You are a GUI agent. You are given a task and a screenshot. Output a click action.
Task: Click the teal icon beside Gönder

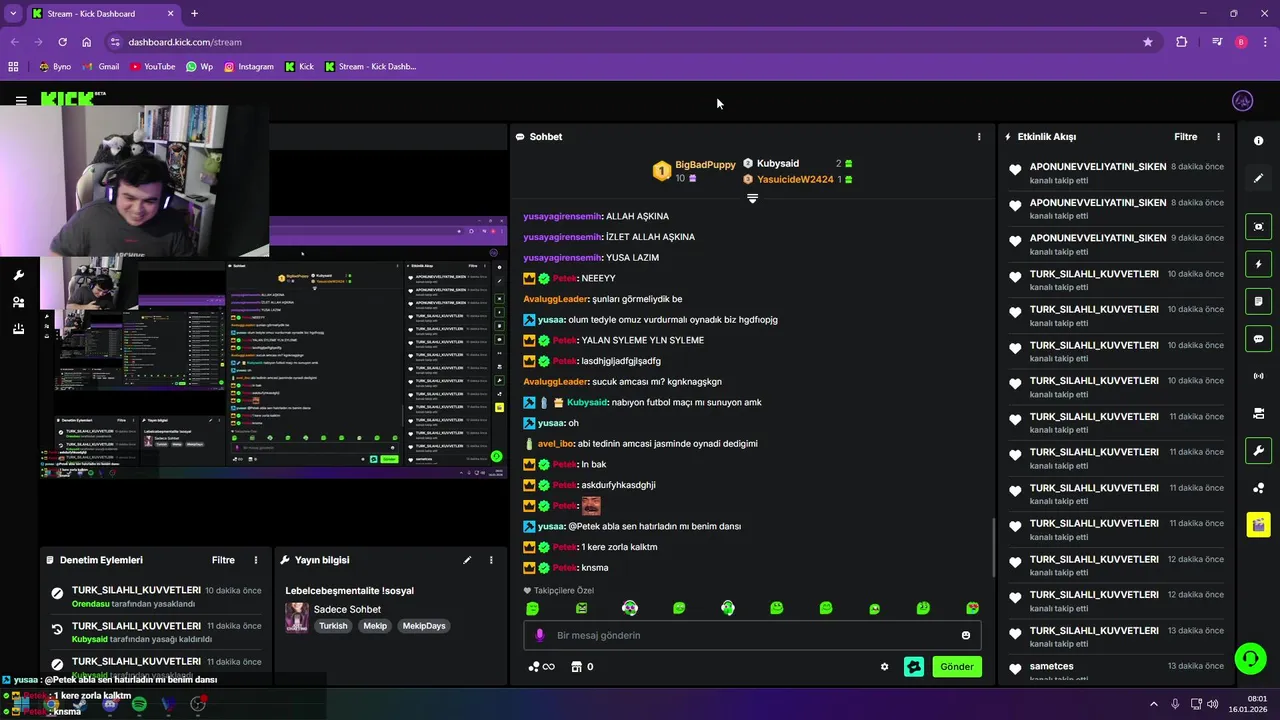[x=913, y=667]
